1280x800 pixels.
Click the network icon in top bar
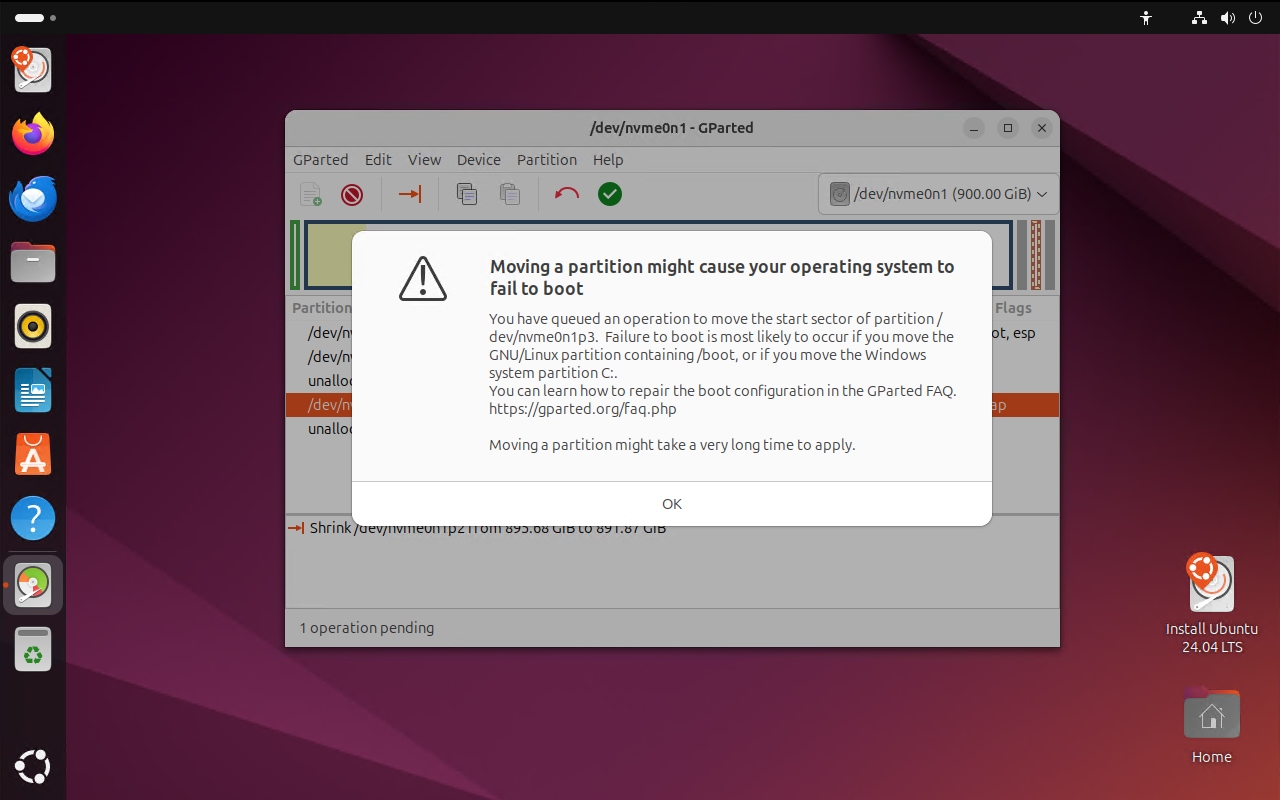tap(1199, 17)
